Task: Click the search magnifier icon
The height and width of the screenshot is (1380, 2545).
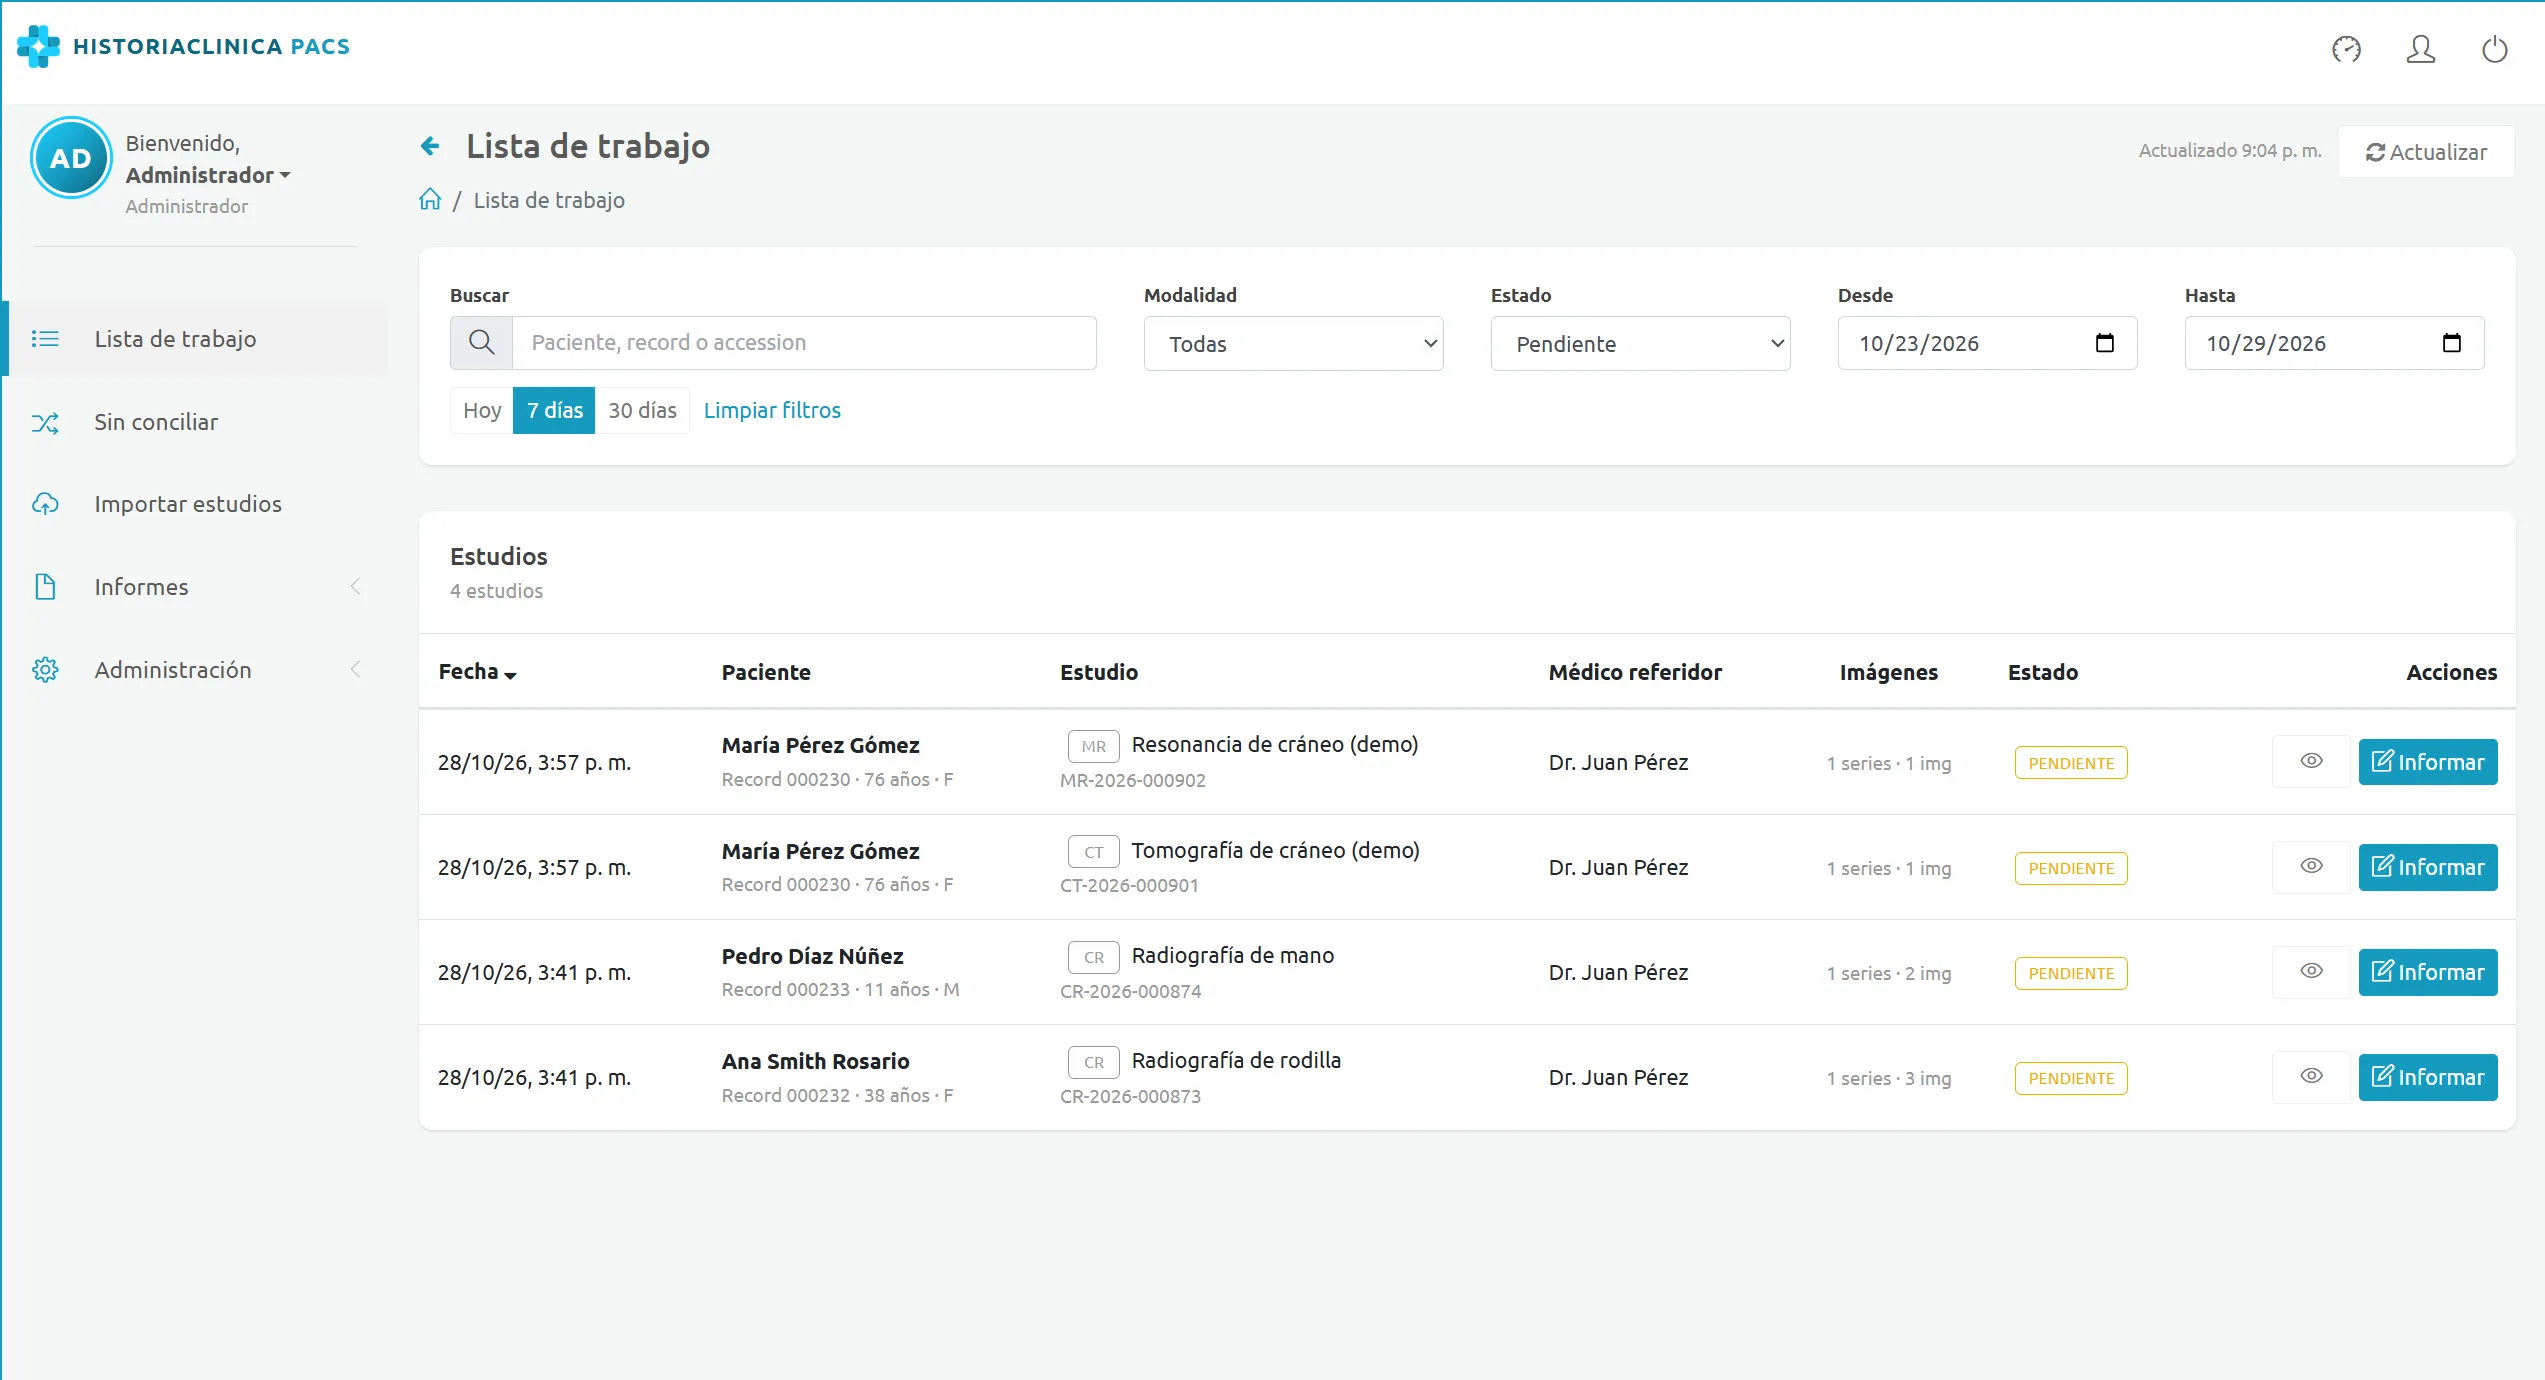Action: pyautogui.click(x=482, y=343)
